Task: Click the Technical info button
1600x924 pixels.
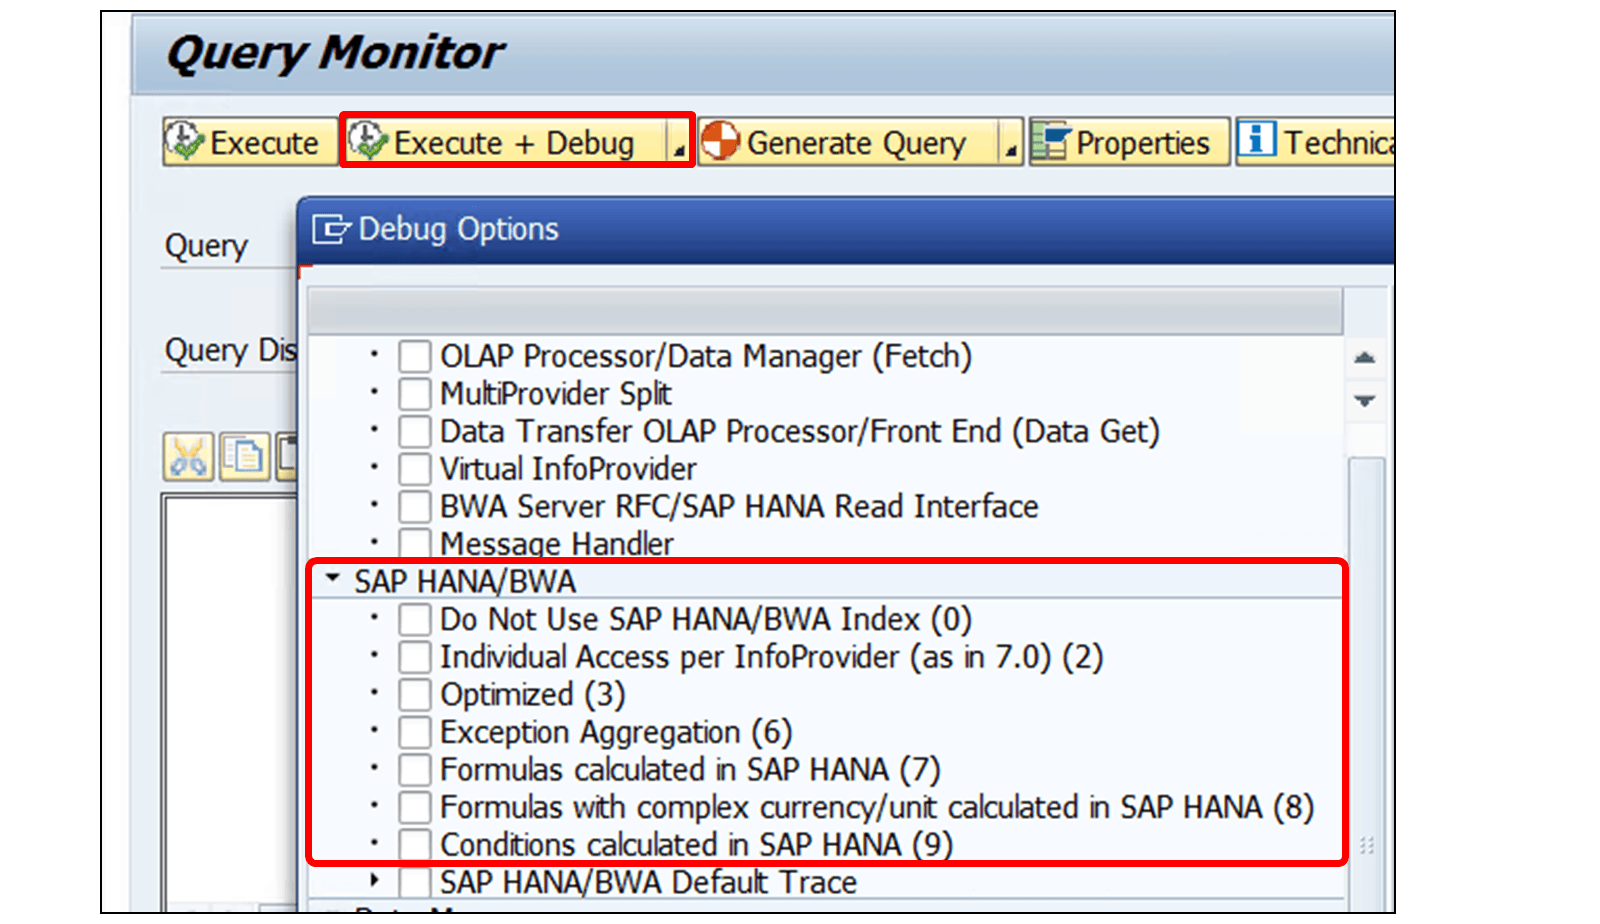Action: tap(1315, 142)
